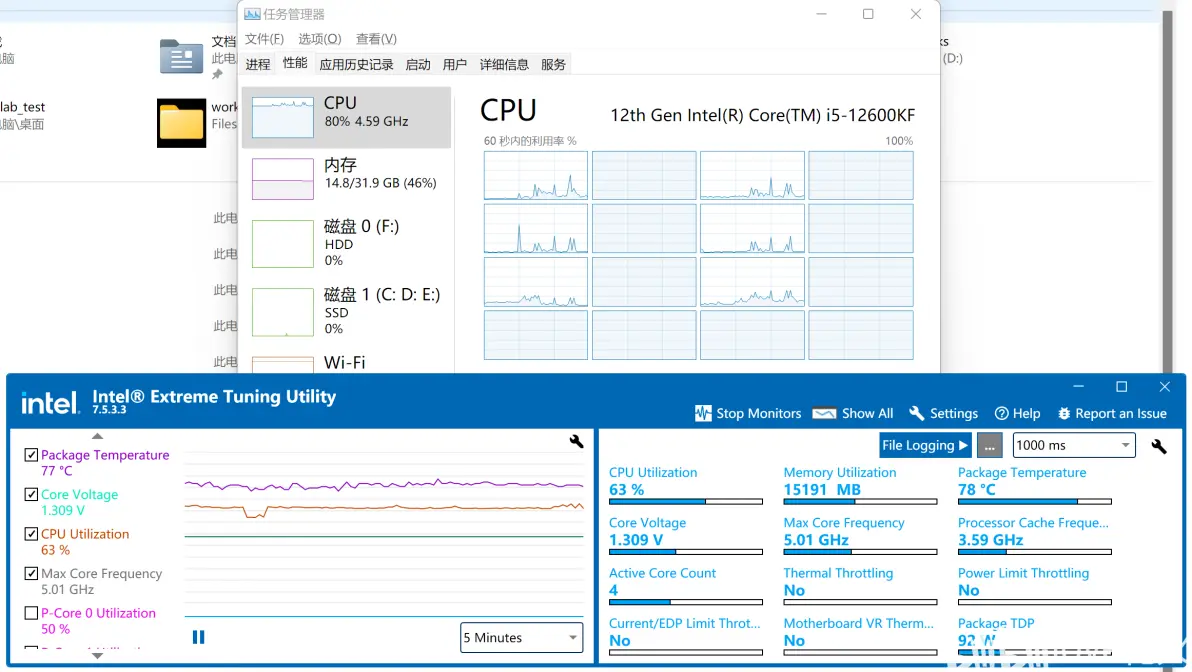Open the 文件(F) menu in Task Manager

[x=264, y=39]
